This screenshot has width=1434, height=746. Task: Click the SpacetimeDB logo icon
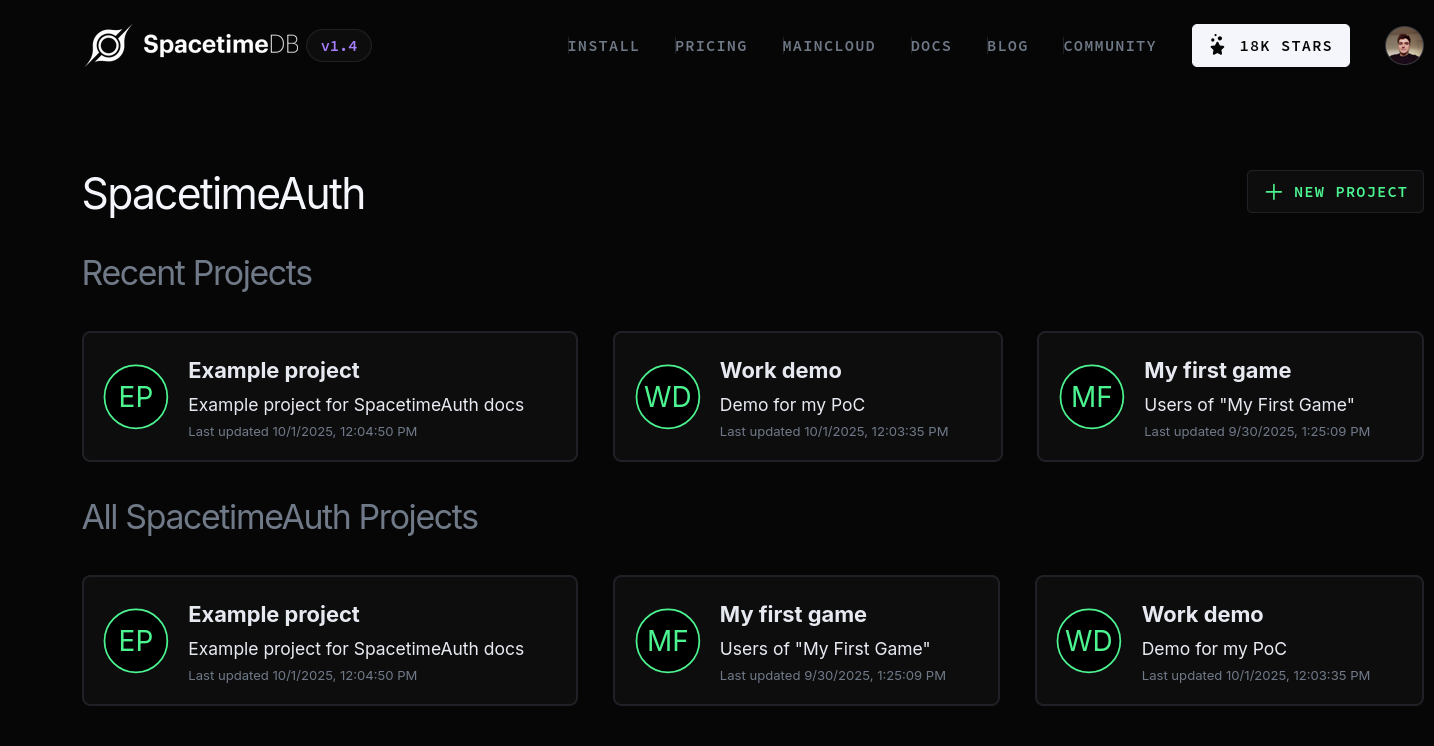pos(108,44)
